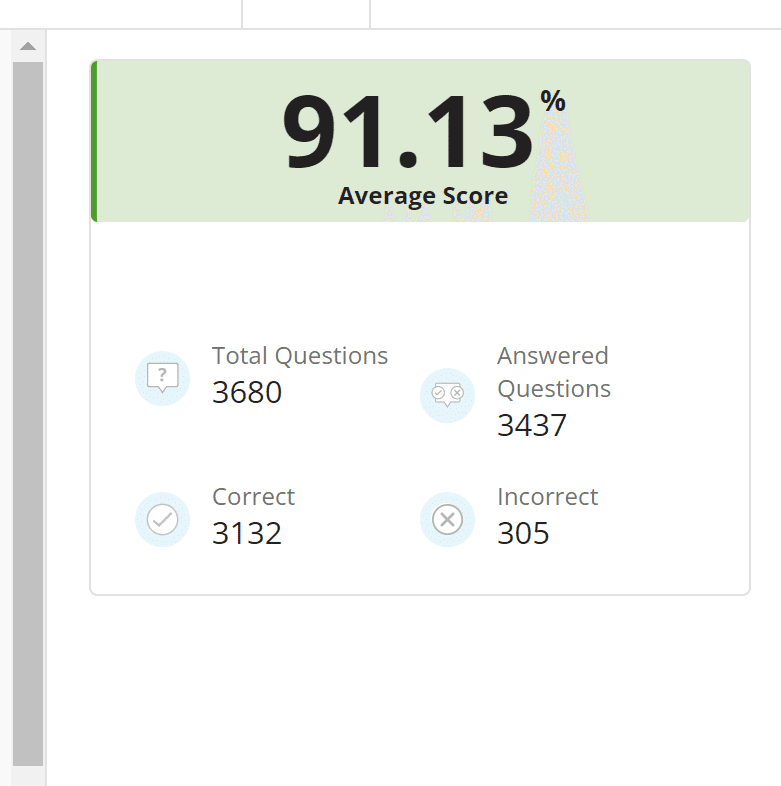
Task: Click the percent sign beside the score
Action: (553, 101)
